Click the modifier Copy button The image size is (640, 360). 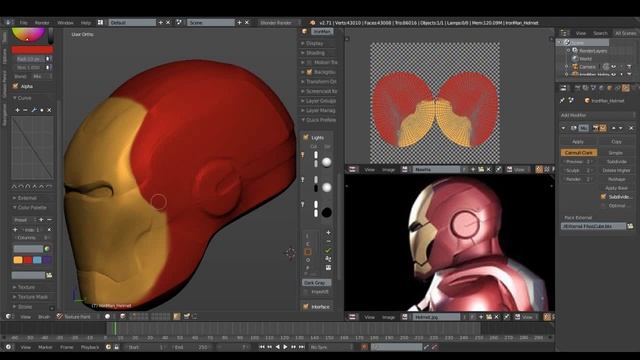click(x=616, y=142)
